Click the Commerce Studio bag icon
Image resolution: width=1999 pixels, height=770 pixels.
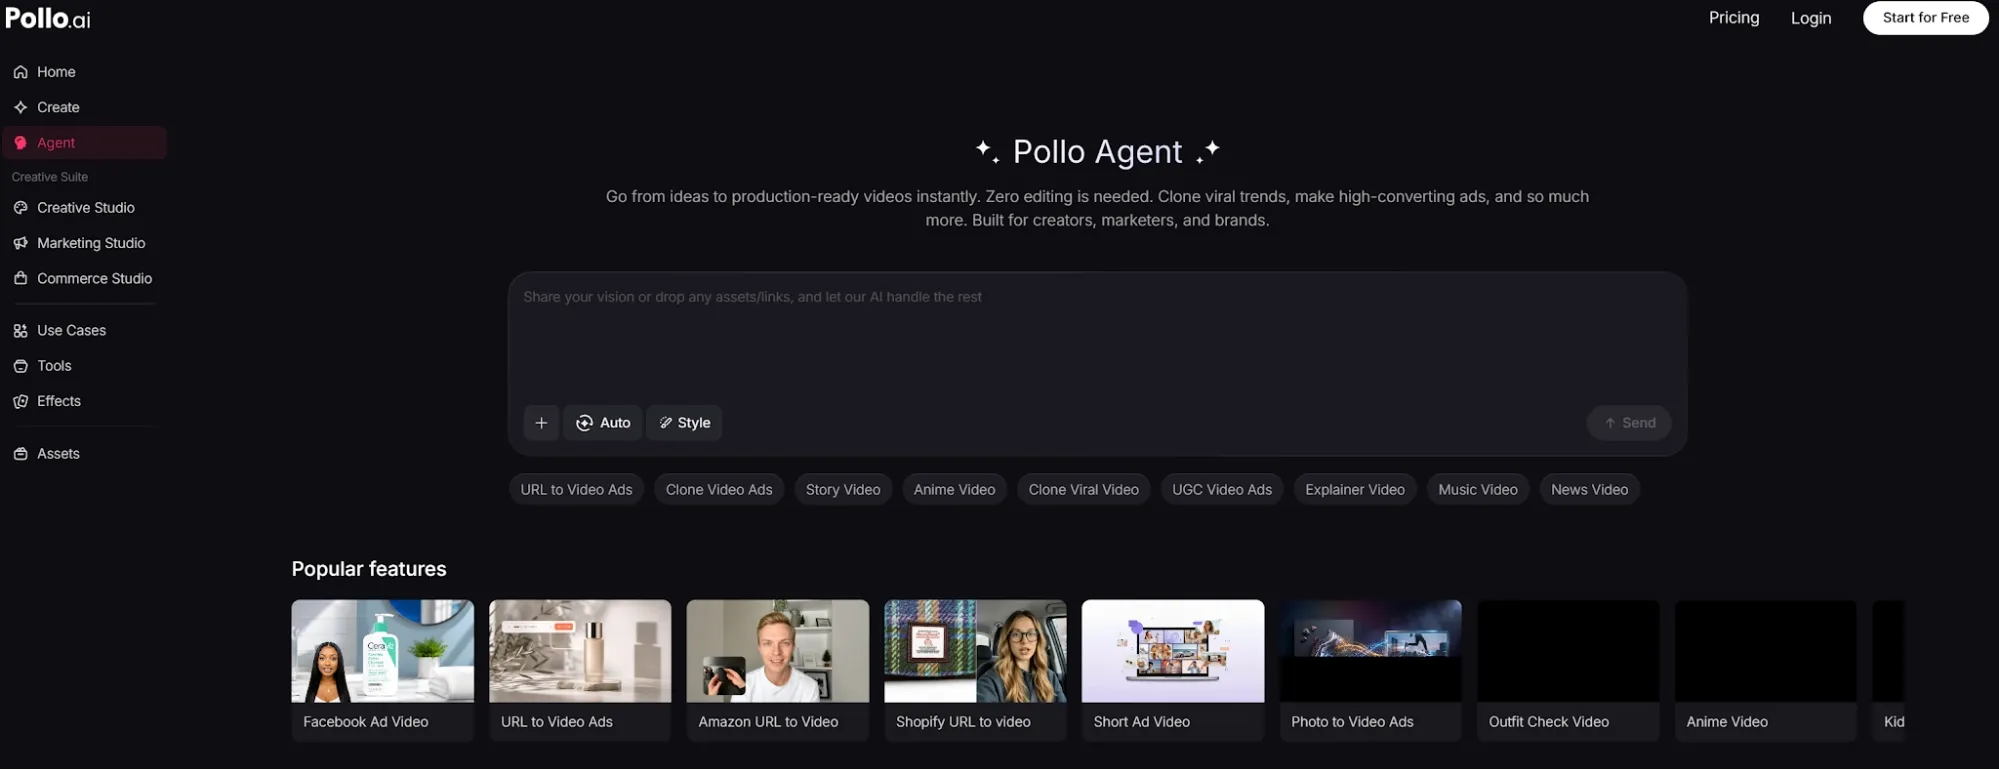(x=20, y=278)
